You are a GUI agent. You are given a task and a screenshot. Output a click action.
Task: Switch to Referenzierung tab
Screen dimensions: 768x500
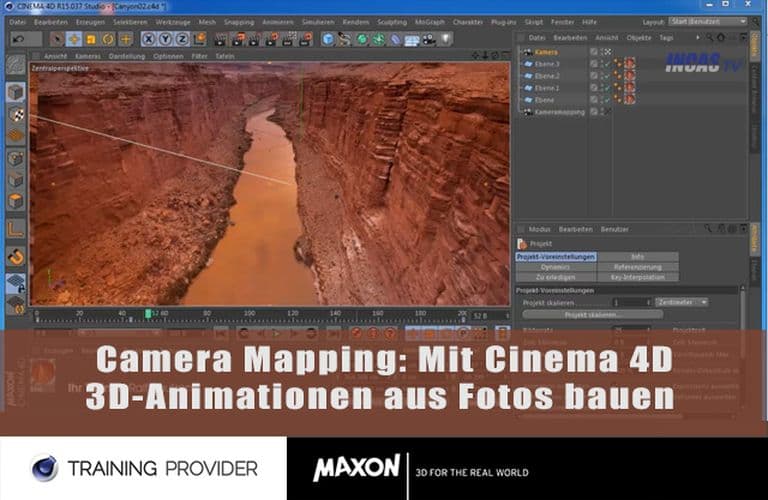(x=638, y=267)
